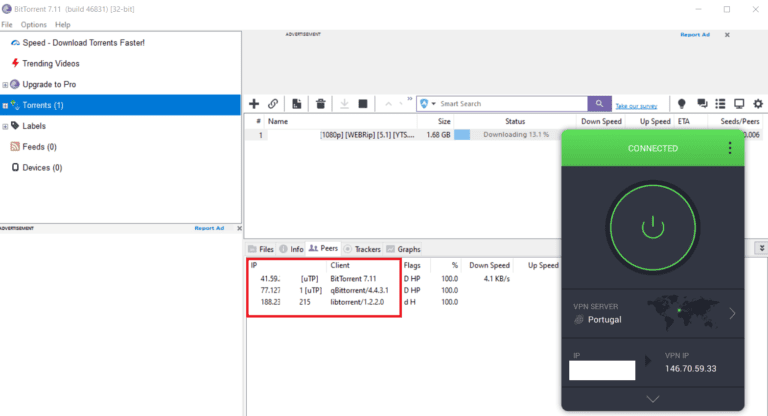Open the Help menu
768x416 pixels.
[62, 24]
